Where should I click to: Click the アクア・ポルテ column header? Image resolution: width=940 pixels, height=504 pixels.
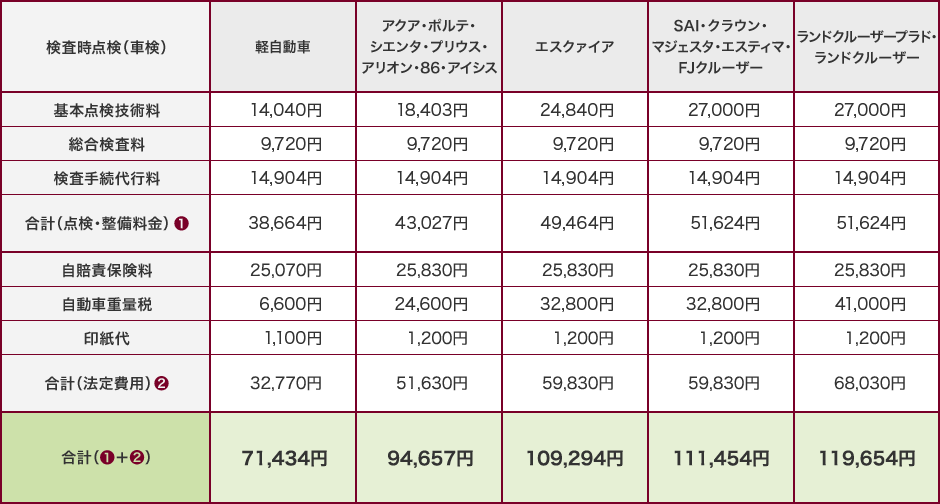pos(429,47)
